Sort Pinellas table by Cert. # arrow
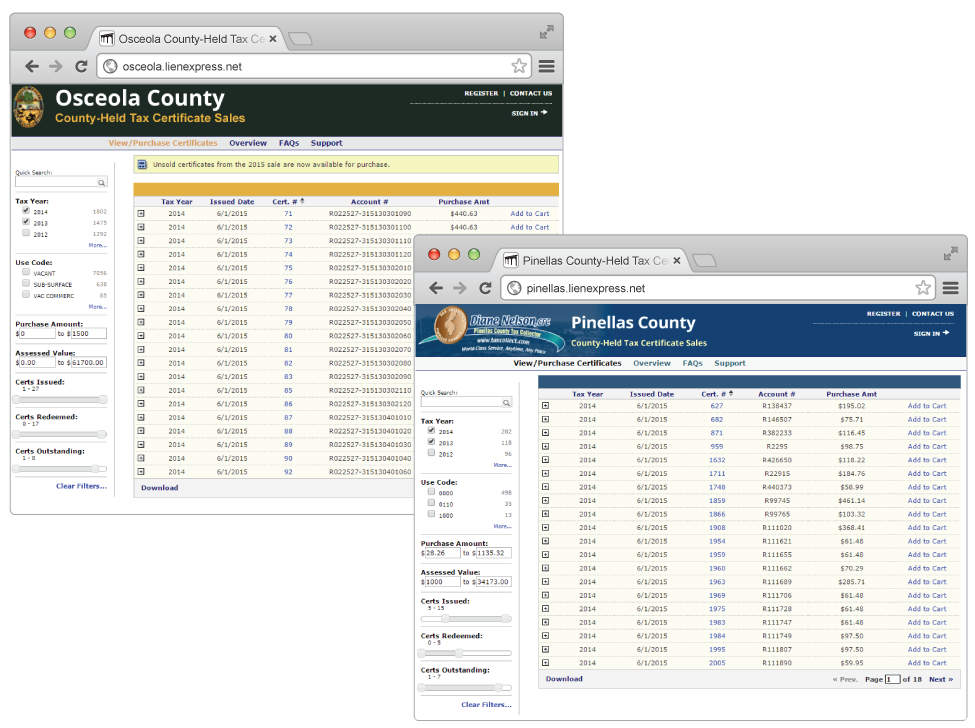The image size is (975, 728). tap(731, 394)
